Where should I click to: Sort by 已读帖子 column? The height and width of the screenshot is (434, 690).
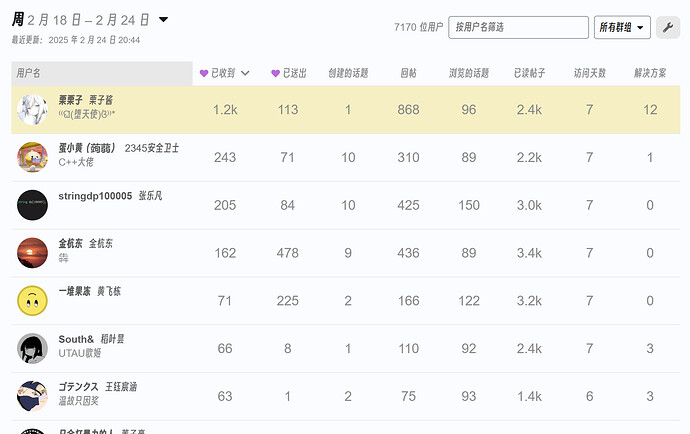click(x=529, y=73)
